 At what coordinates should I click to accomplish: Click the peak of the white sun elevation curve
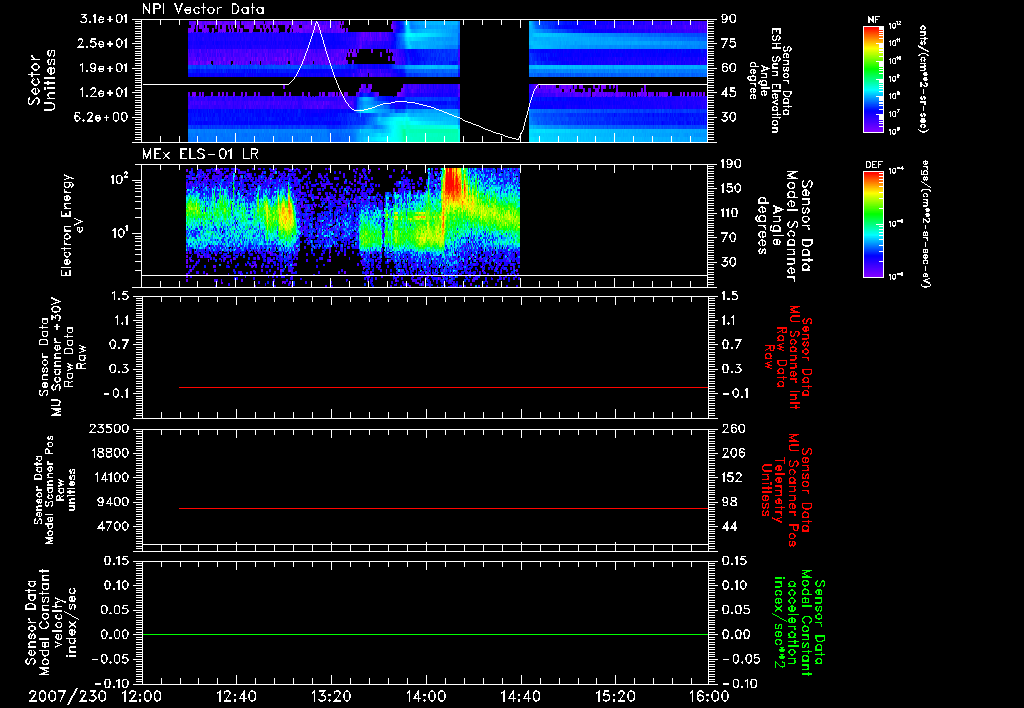pyautogui.click(x=317, y=22)
